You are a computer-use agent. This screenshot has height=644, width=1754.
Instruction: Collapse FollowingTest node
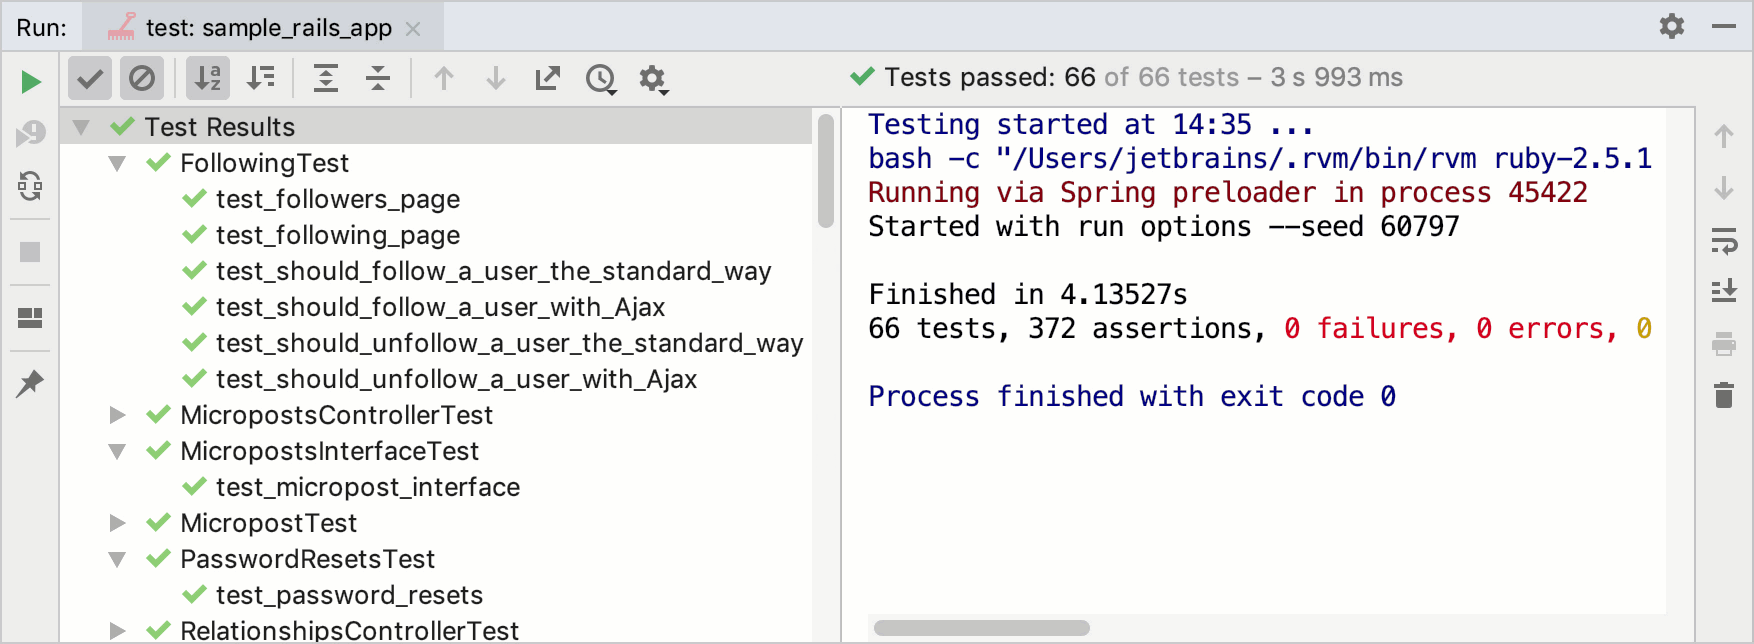pos(117,163)
